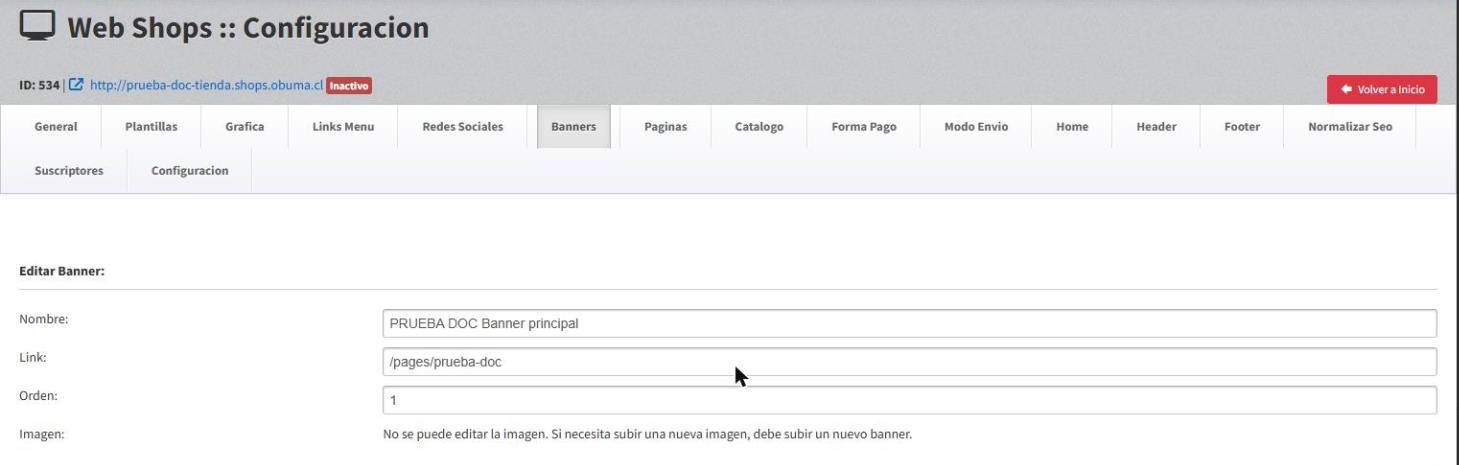Open the prueba-doc-tienda.shops.obuma.cl link
Screen dimensions: 1459x465
(206, 86)
